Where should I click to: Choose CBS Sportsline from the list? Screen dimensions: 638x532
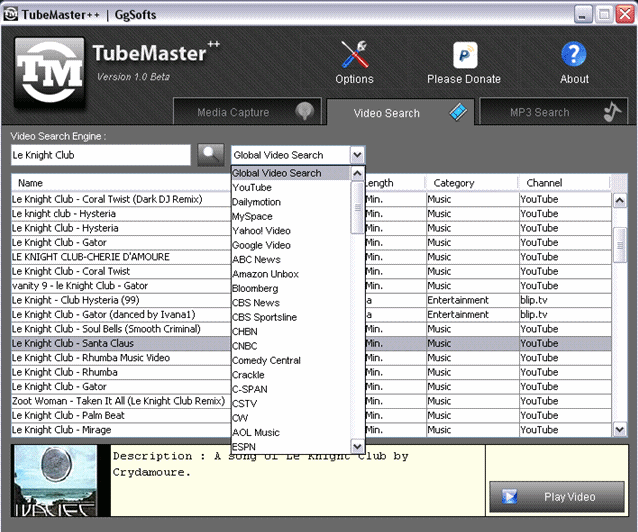point(291,317)
